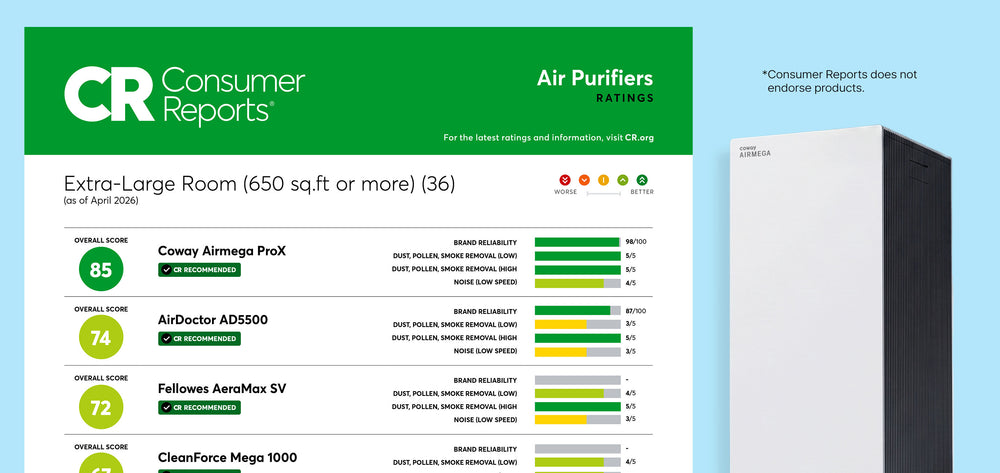
Task: Click the 'Air Purifiers' title
Action: tap(595, 78)
